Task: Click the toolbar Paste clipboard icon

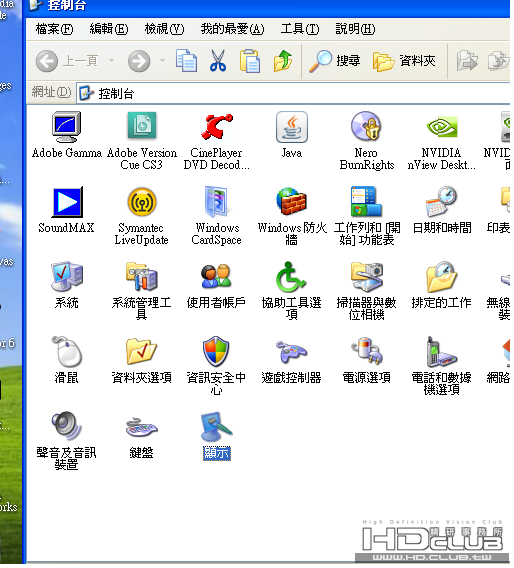Action: (250, 60)
